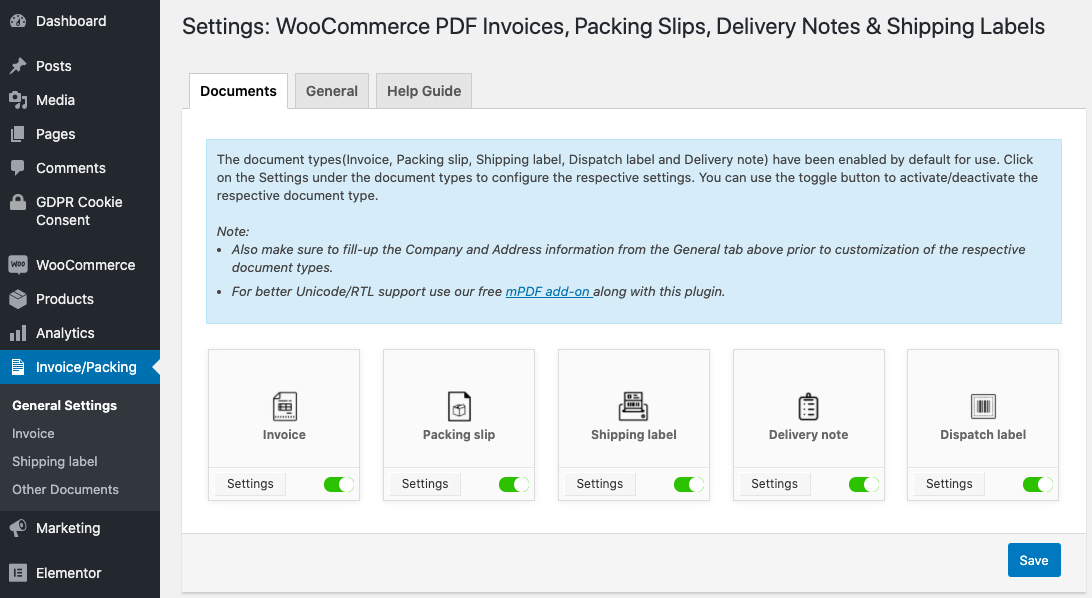Turn off the Packing slip toggle
The height and width of the screenshot is (598, 1092).
click(514, 485)
